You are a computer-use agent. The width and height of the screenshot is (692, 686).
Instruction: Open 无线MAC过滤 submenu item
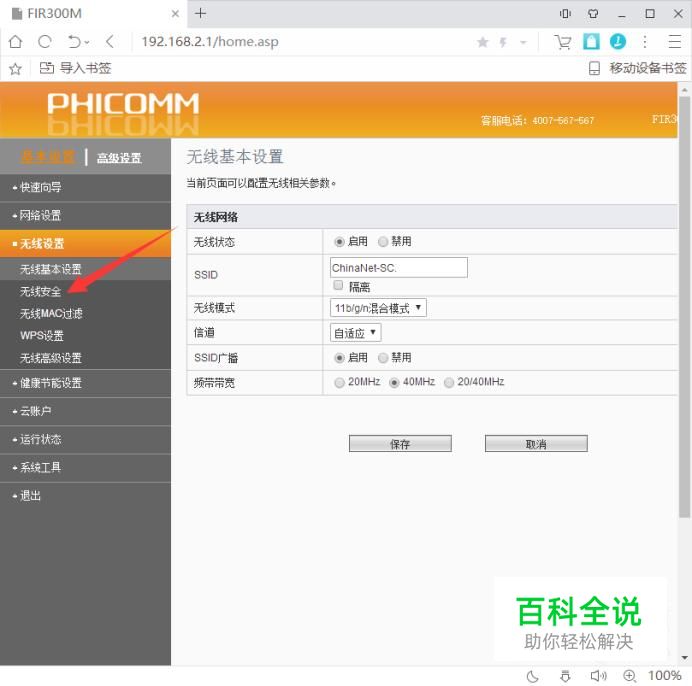click(51, 313)
